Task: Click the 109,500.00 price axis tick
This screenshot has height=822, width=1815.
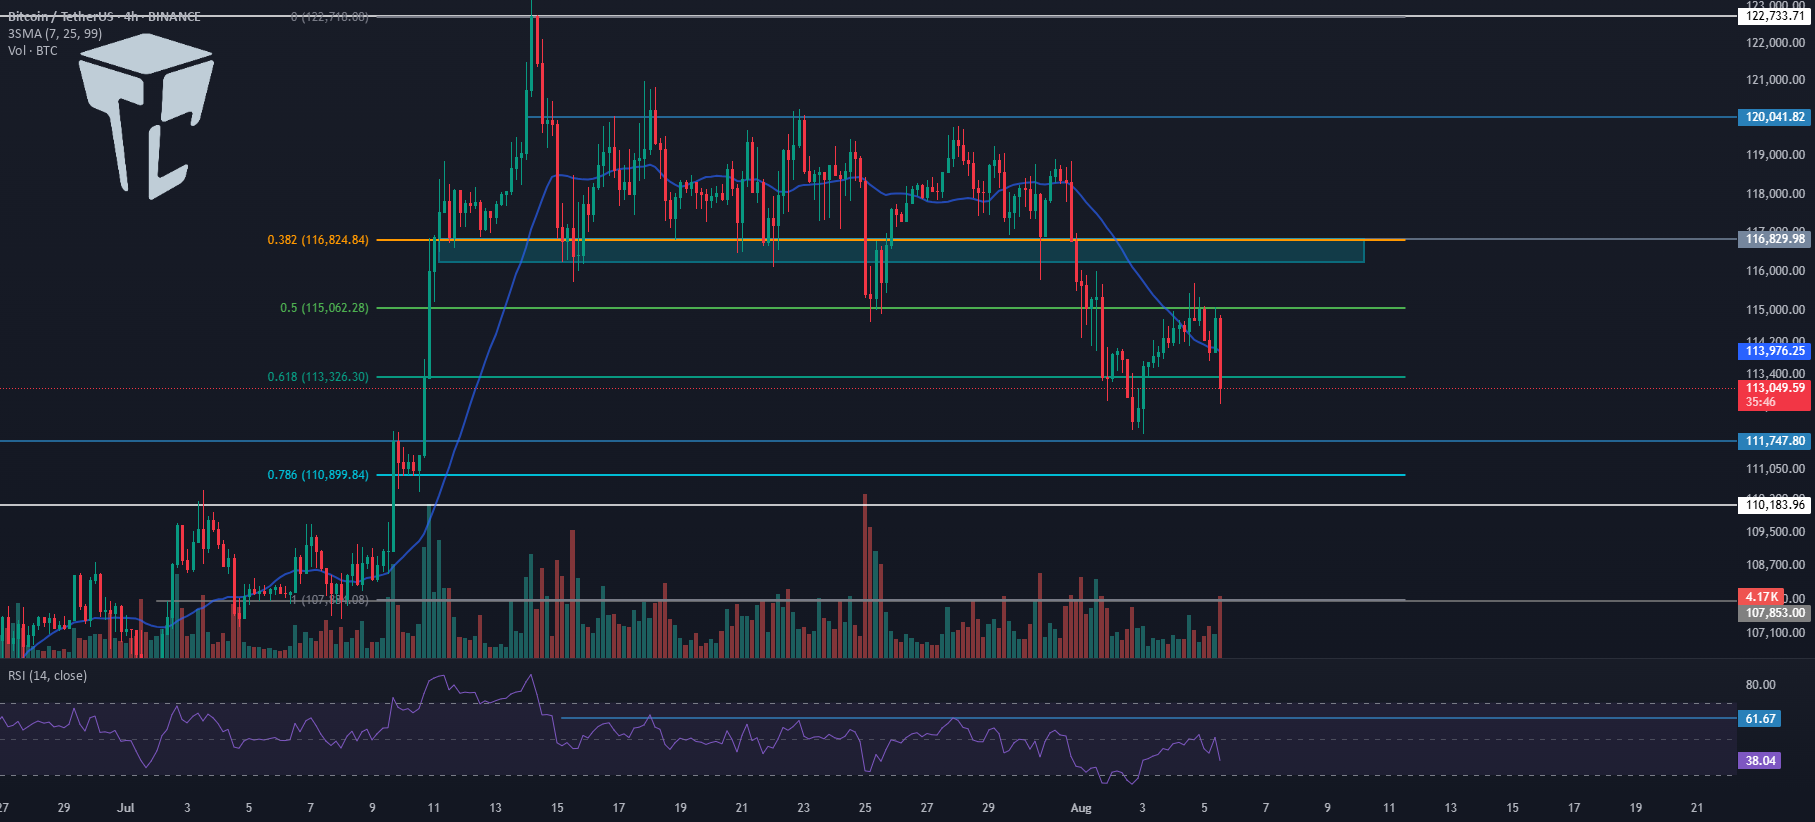Action: 1775,532
